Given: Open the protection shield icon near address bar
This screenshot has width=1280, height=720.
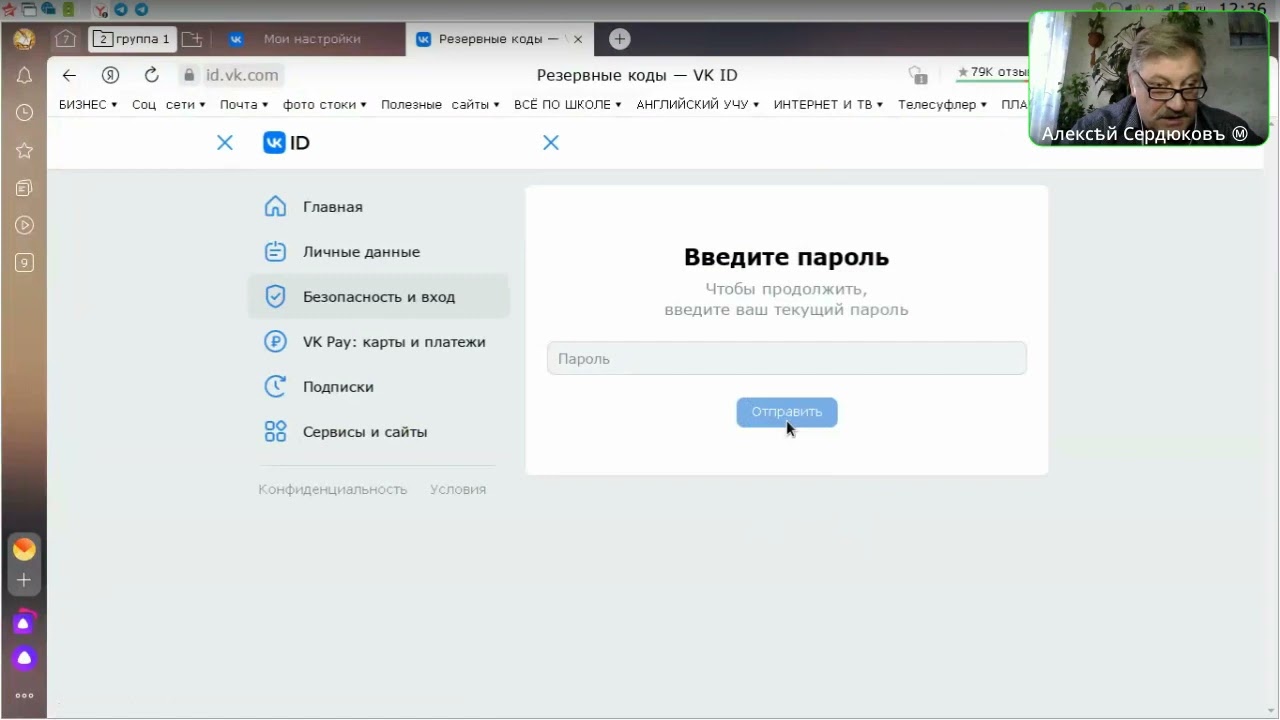Looking at the screenshot, I should tap(917, 75).
